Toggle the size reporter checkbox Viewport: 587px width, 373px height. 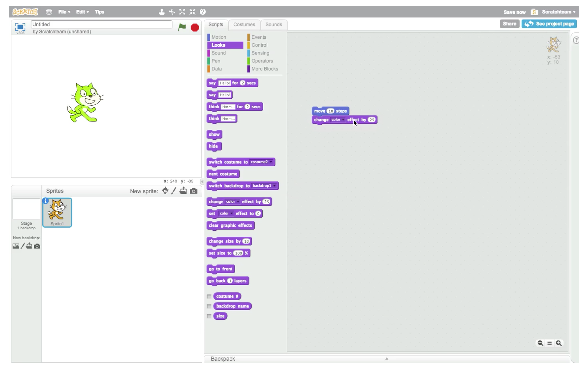209,316
